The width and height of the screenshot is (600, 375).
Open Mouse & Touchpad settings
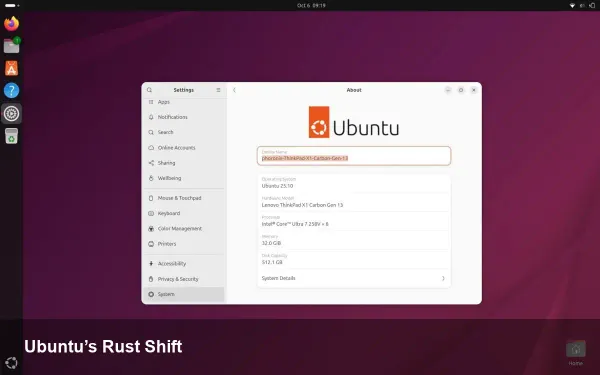184,198
